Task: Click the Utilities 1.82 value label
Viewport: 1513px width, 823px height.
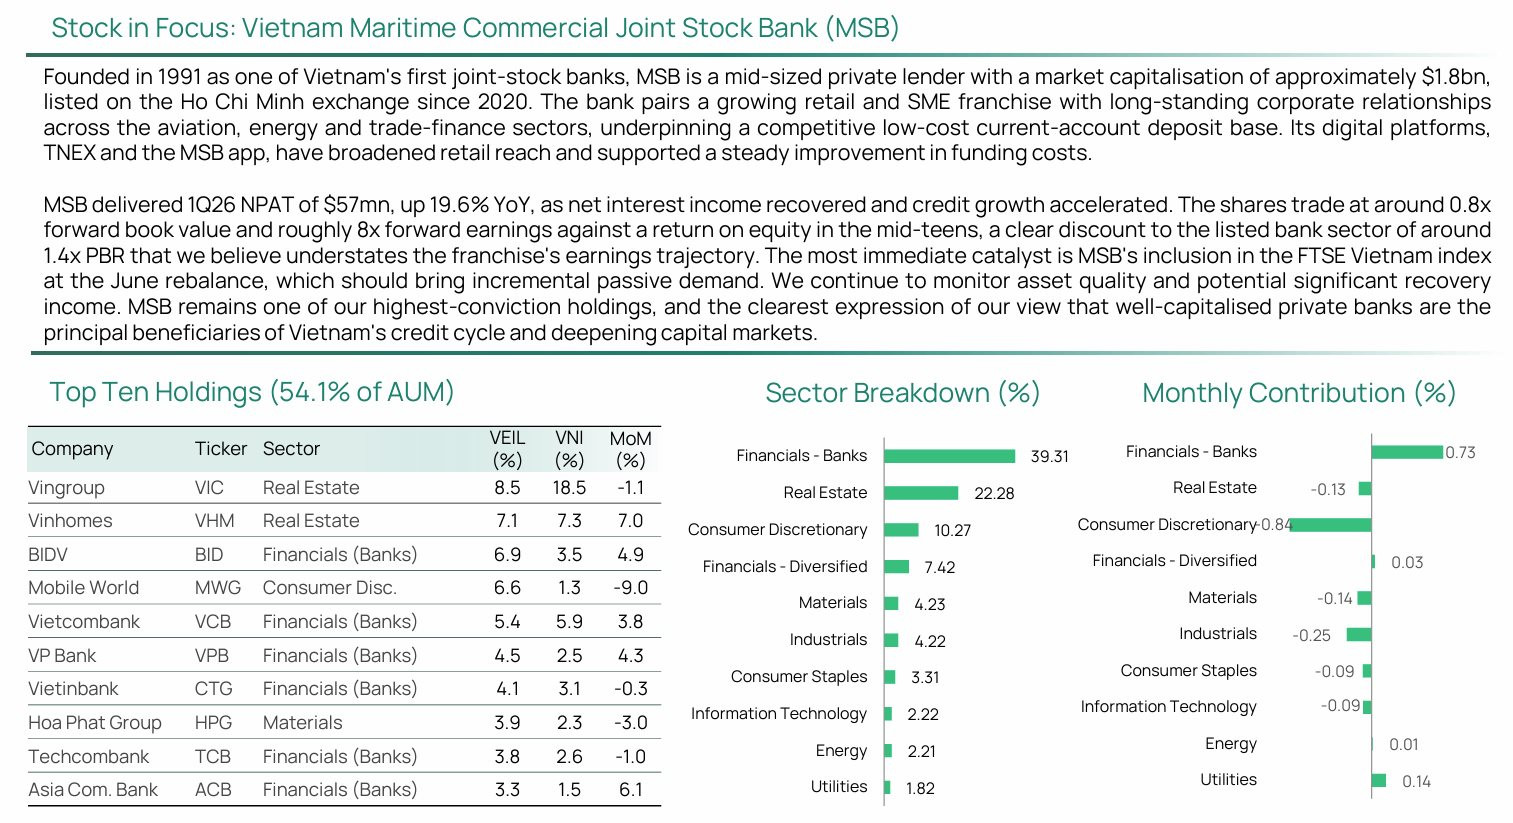Action: [920, 788]
